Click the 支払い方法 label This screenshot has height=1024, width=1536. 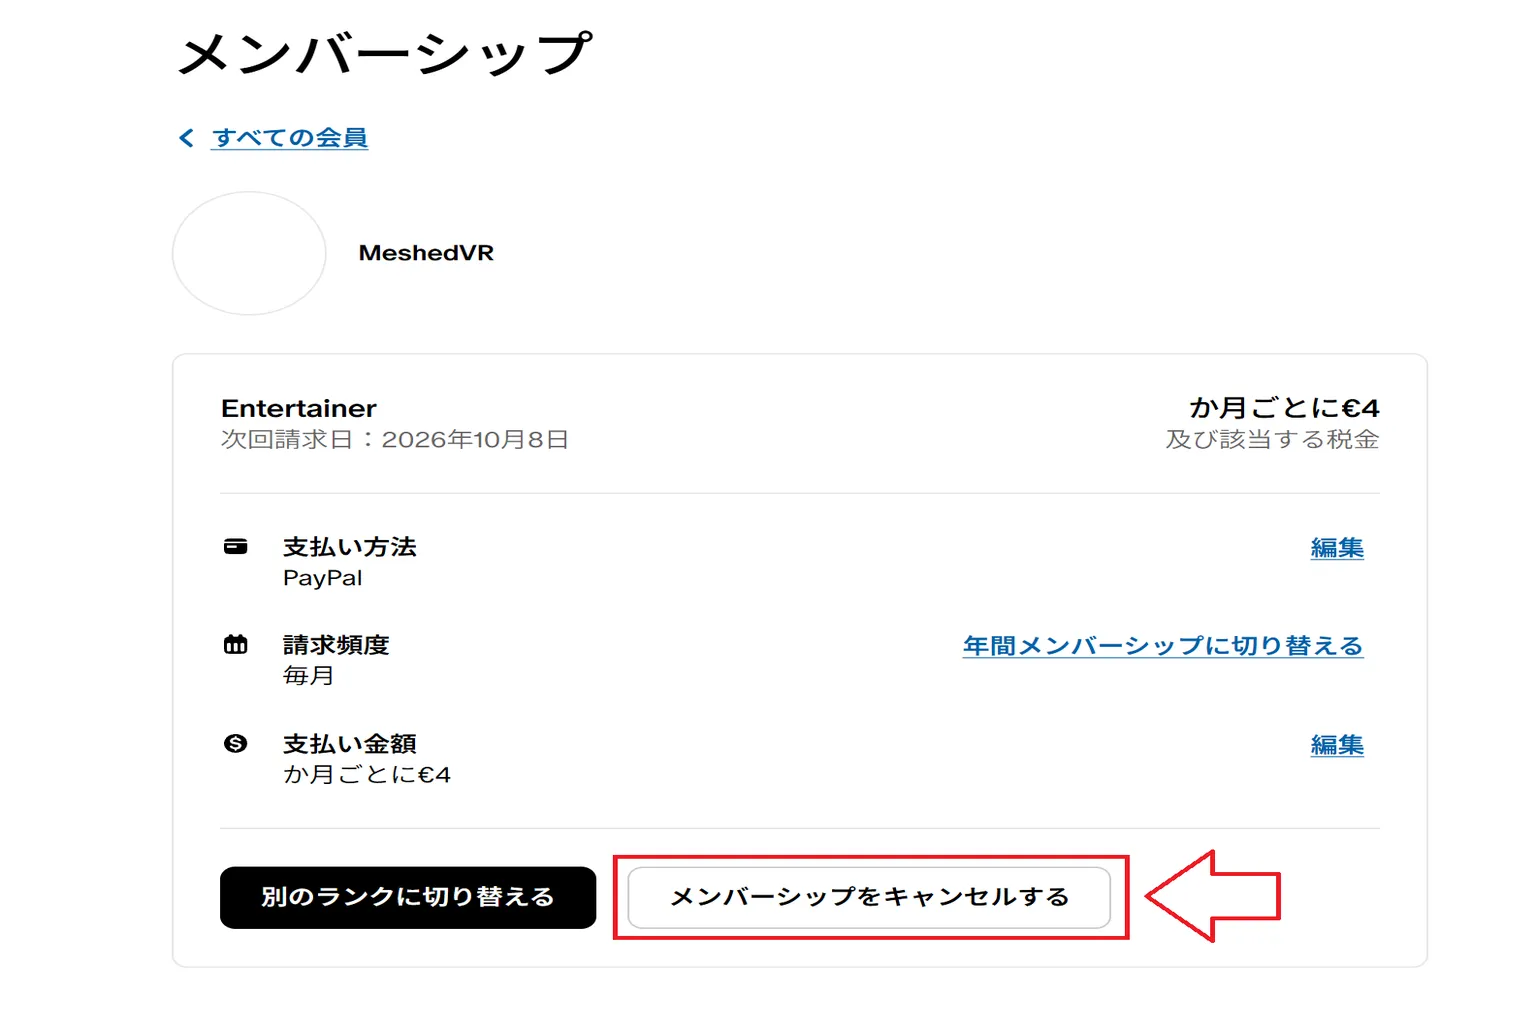click(350, 547)
